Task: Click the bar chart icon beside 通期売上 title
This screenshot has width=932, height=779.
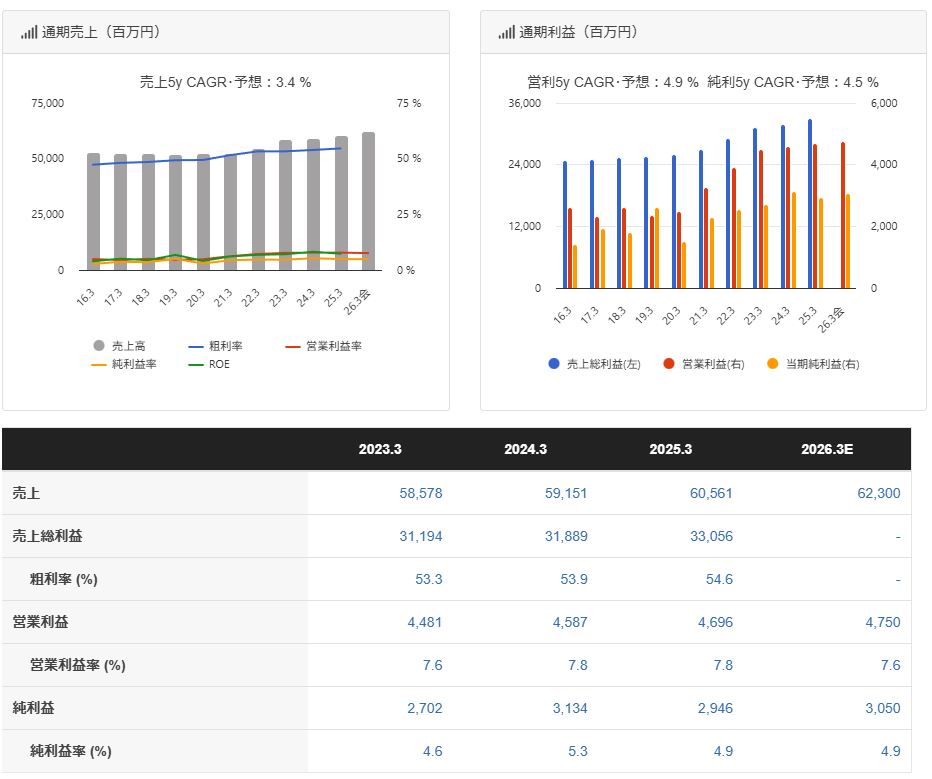Action: [28, 32]
